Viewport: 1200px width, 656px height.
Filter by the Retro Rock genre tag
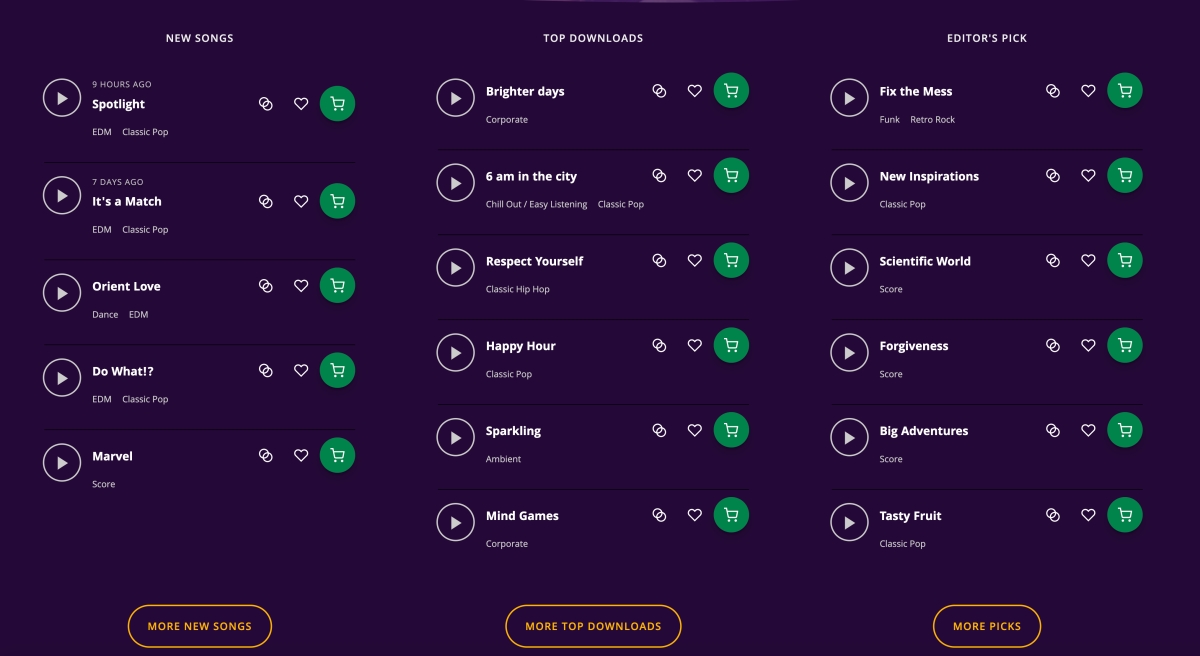pyautogui.click(x=932, y=120)
